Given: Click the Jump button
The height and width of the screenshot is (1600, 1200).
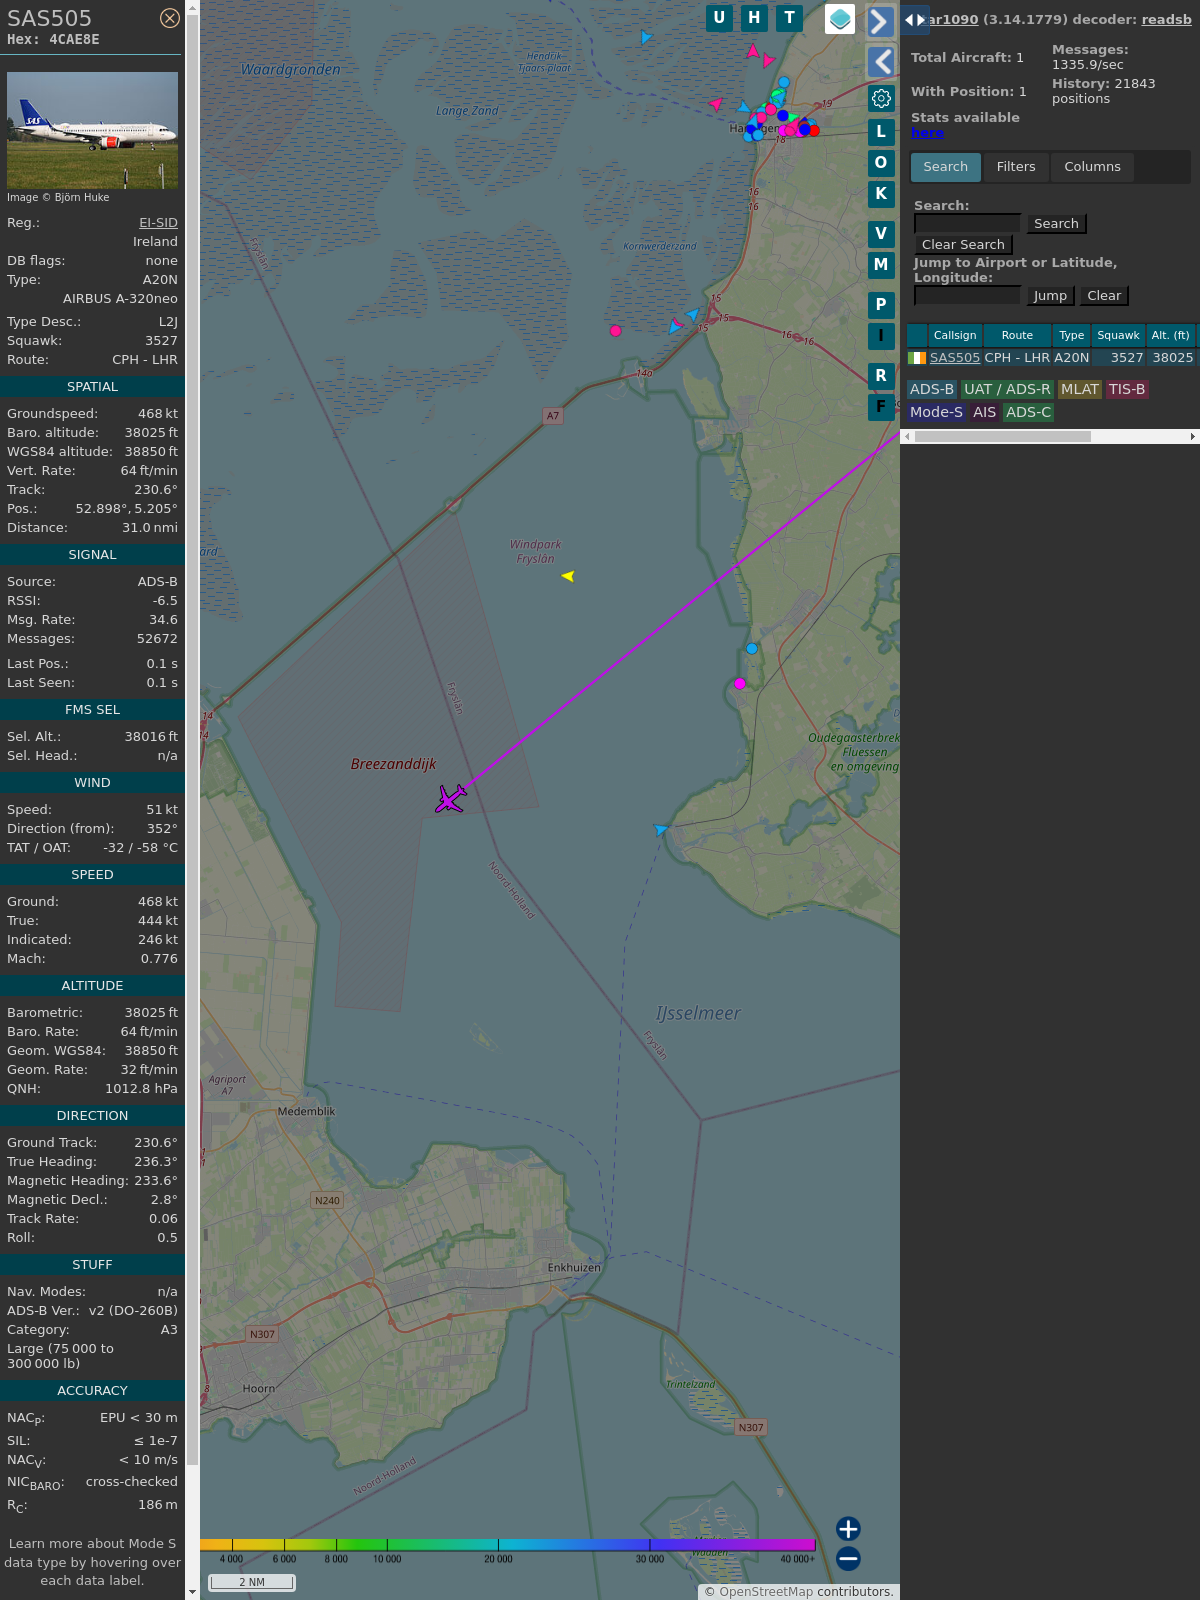Looking at the screenshot, I should (1050, 296).
